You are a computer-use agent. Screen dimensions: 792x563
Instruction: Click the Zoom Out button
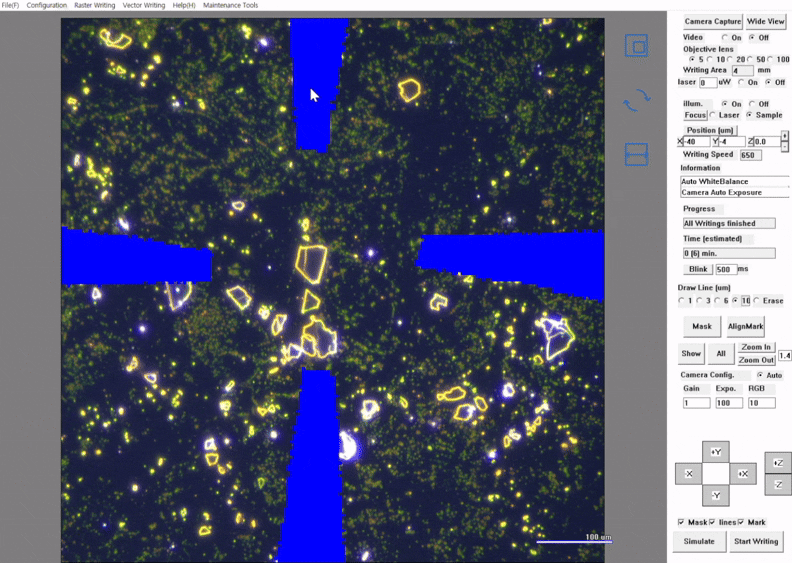click(x=756, y=360)
